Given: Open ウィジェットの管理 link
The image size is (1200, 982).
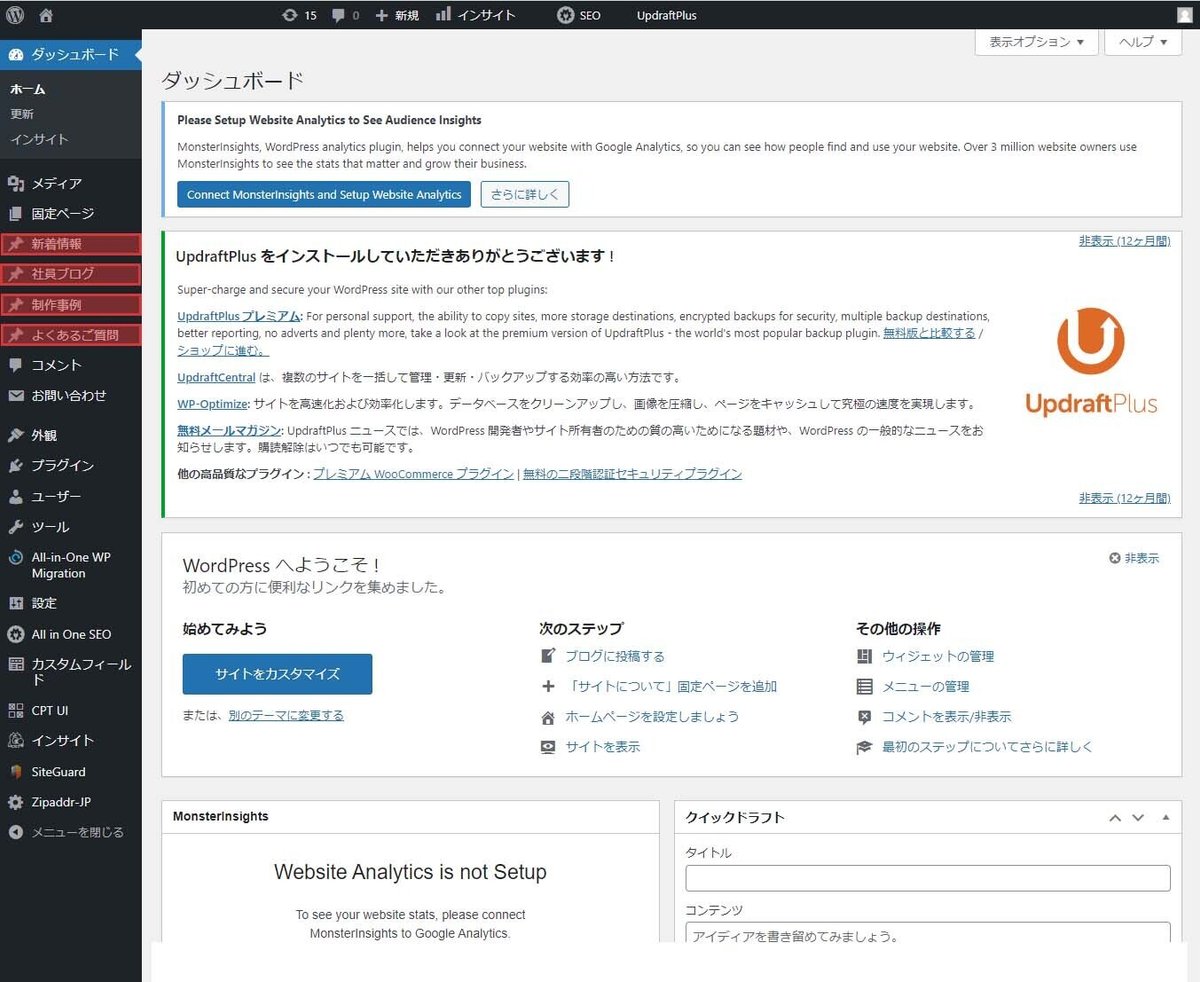Looking at the screenshot, I should point(938,656).
